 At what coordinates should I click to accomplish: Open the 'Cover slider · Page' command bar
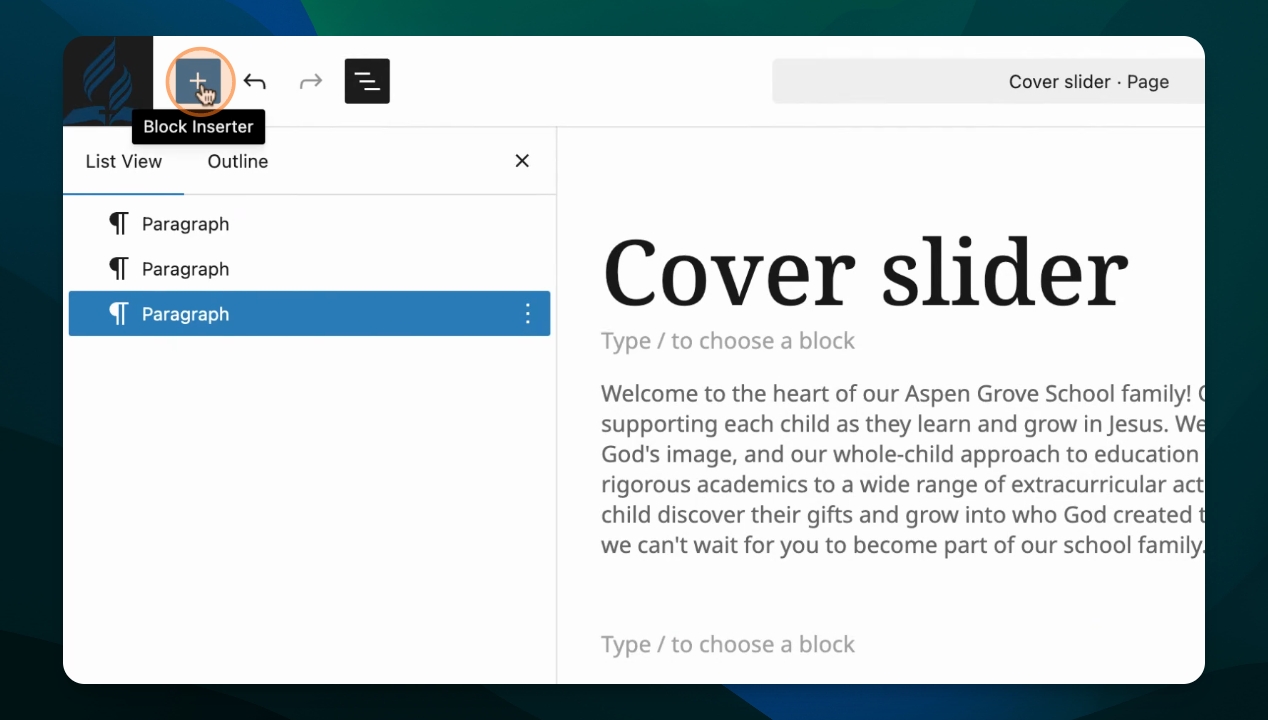[988, 81]
